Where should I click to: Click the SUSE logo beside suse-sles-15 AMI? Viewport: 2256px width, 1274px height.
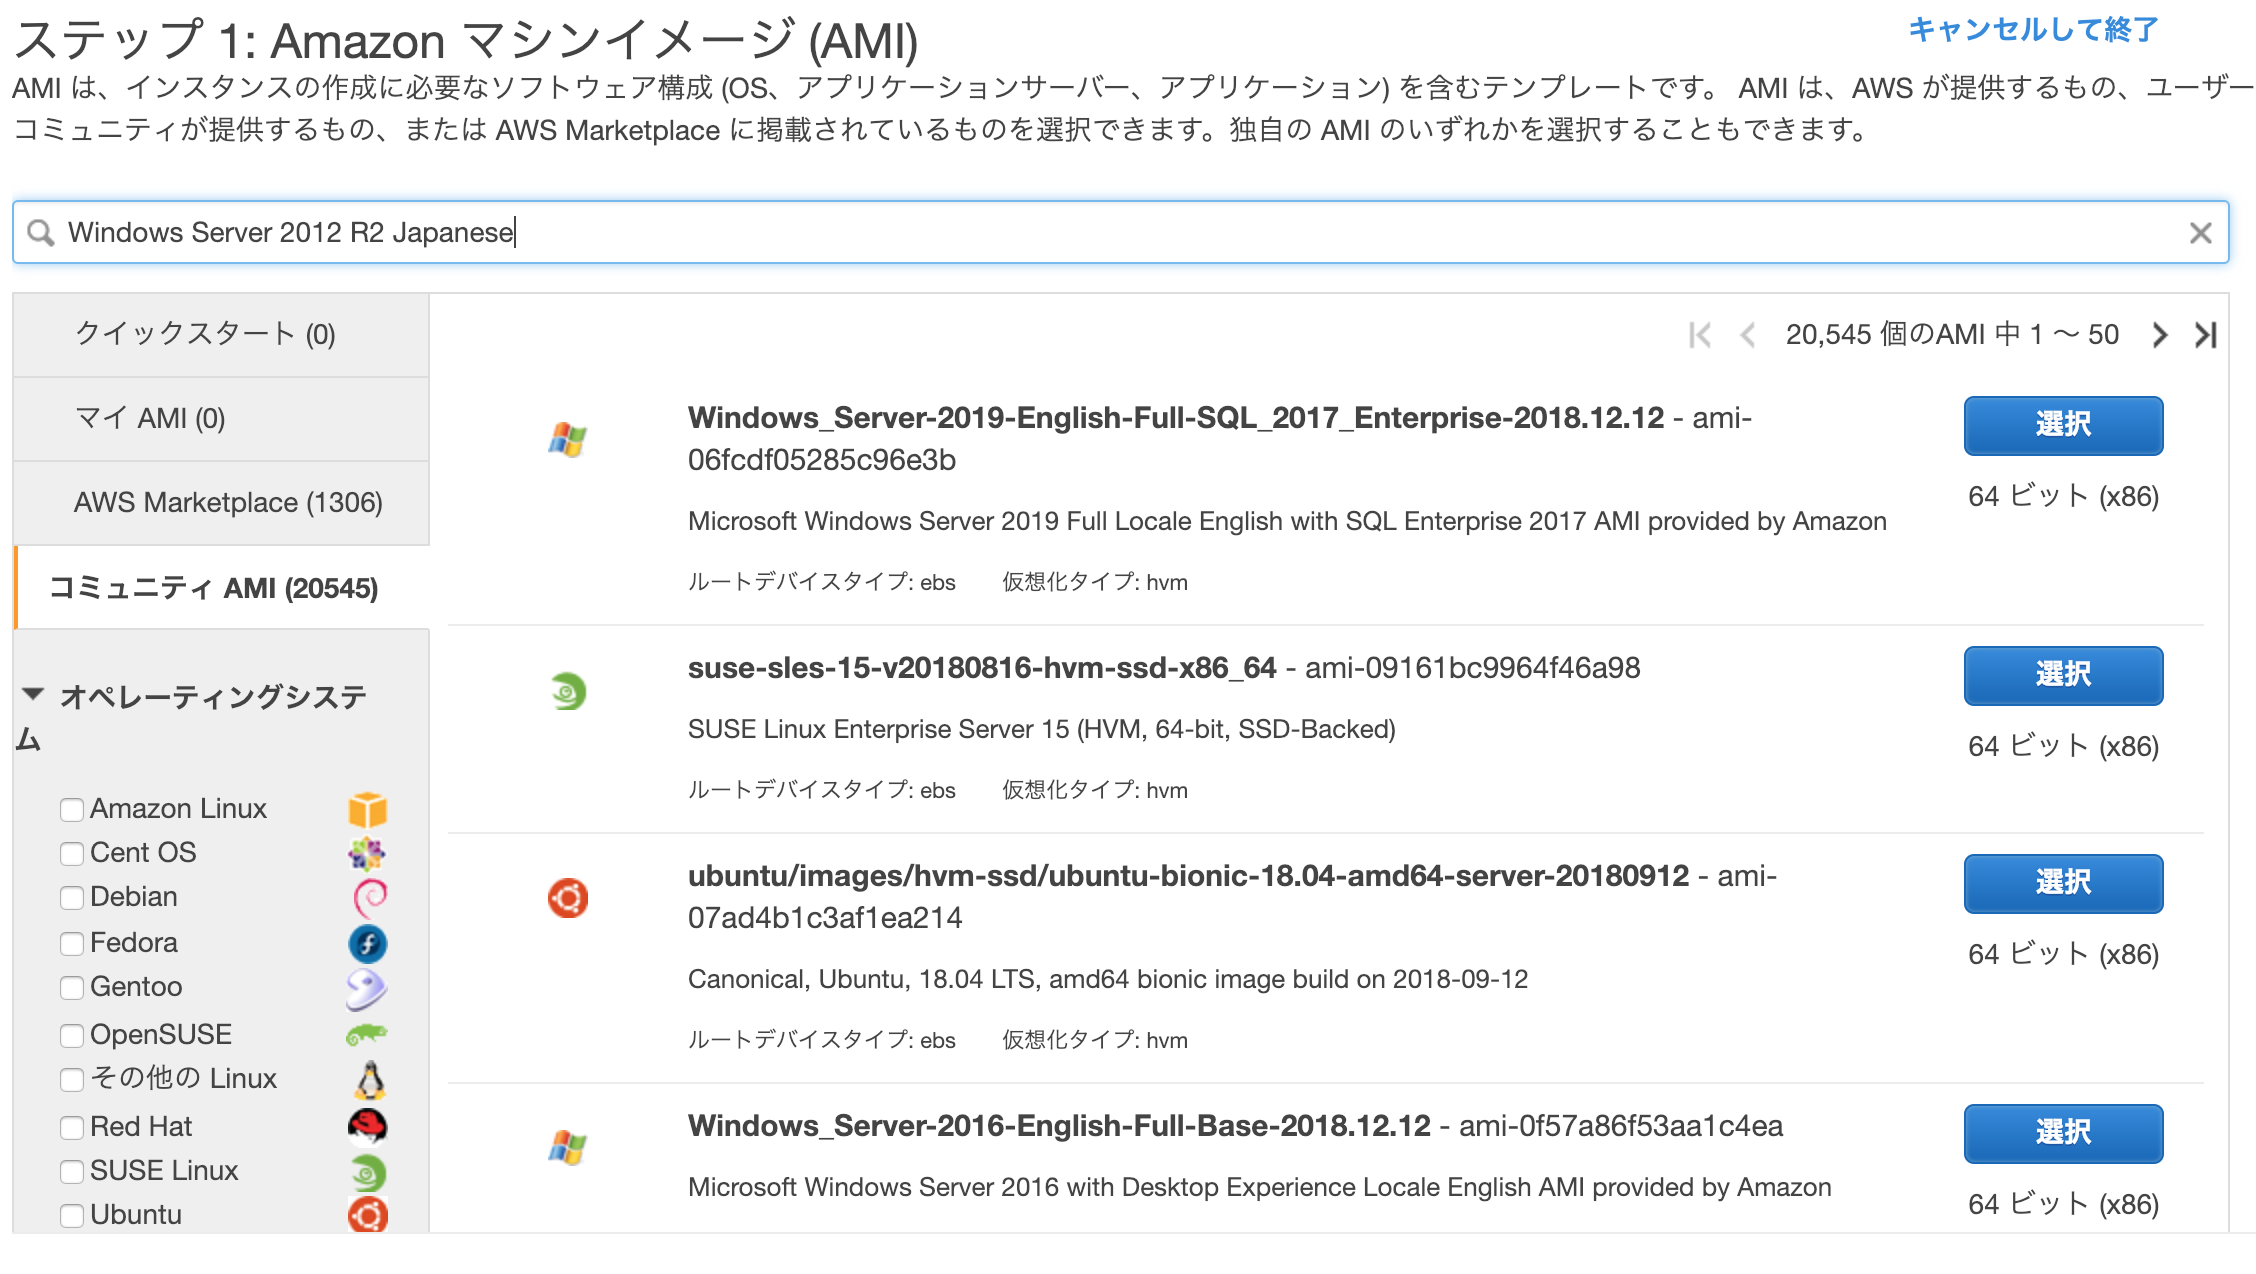pos(568,691)
